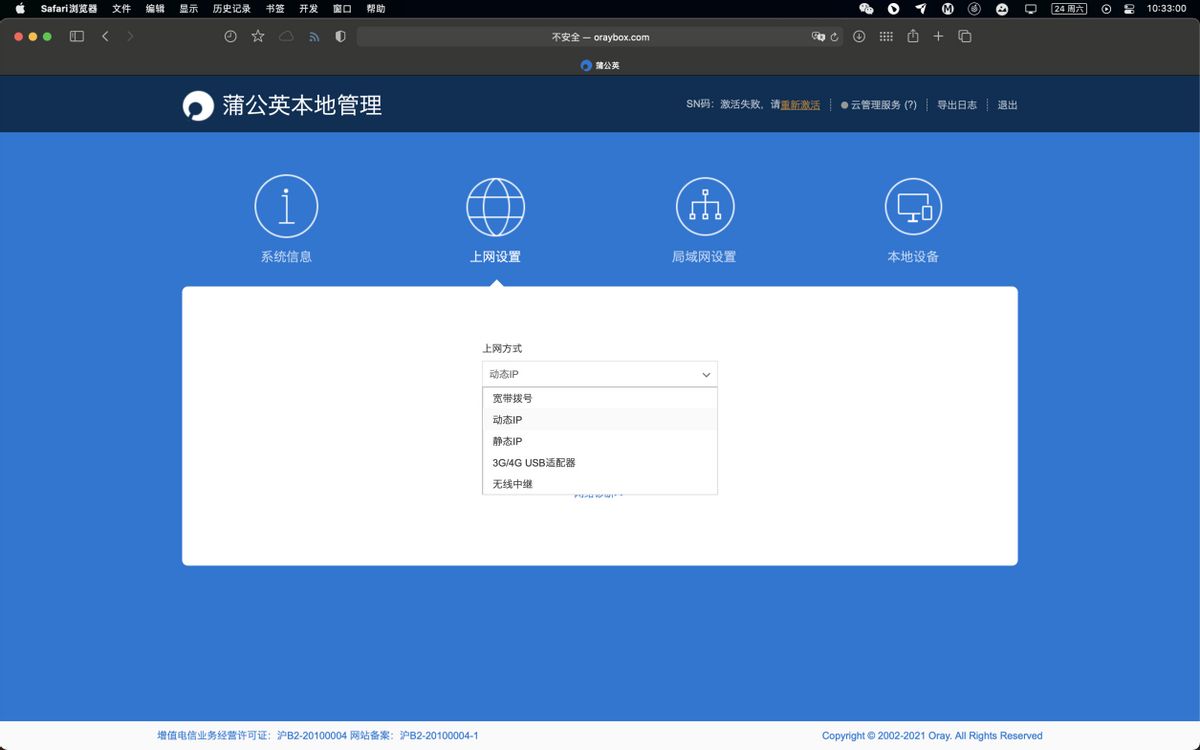Choose 无线中继 from the dropdown list
This screenshot has height=750, width=1200.
click(600, 484)
